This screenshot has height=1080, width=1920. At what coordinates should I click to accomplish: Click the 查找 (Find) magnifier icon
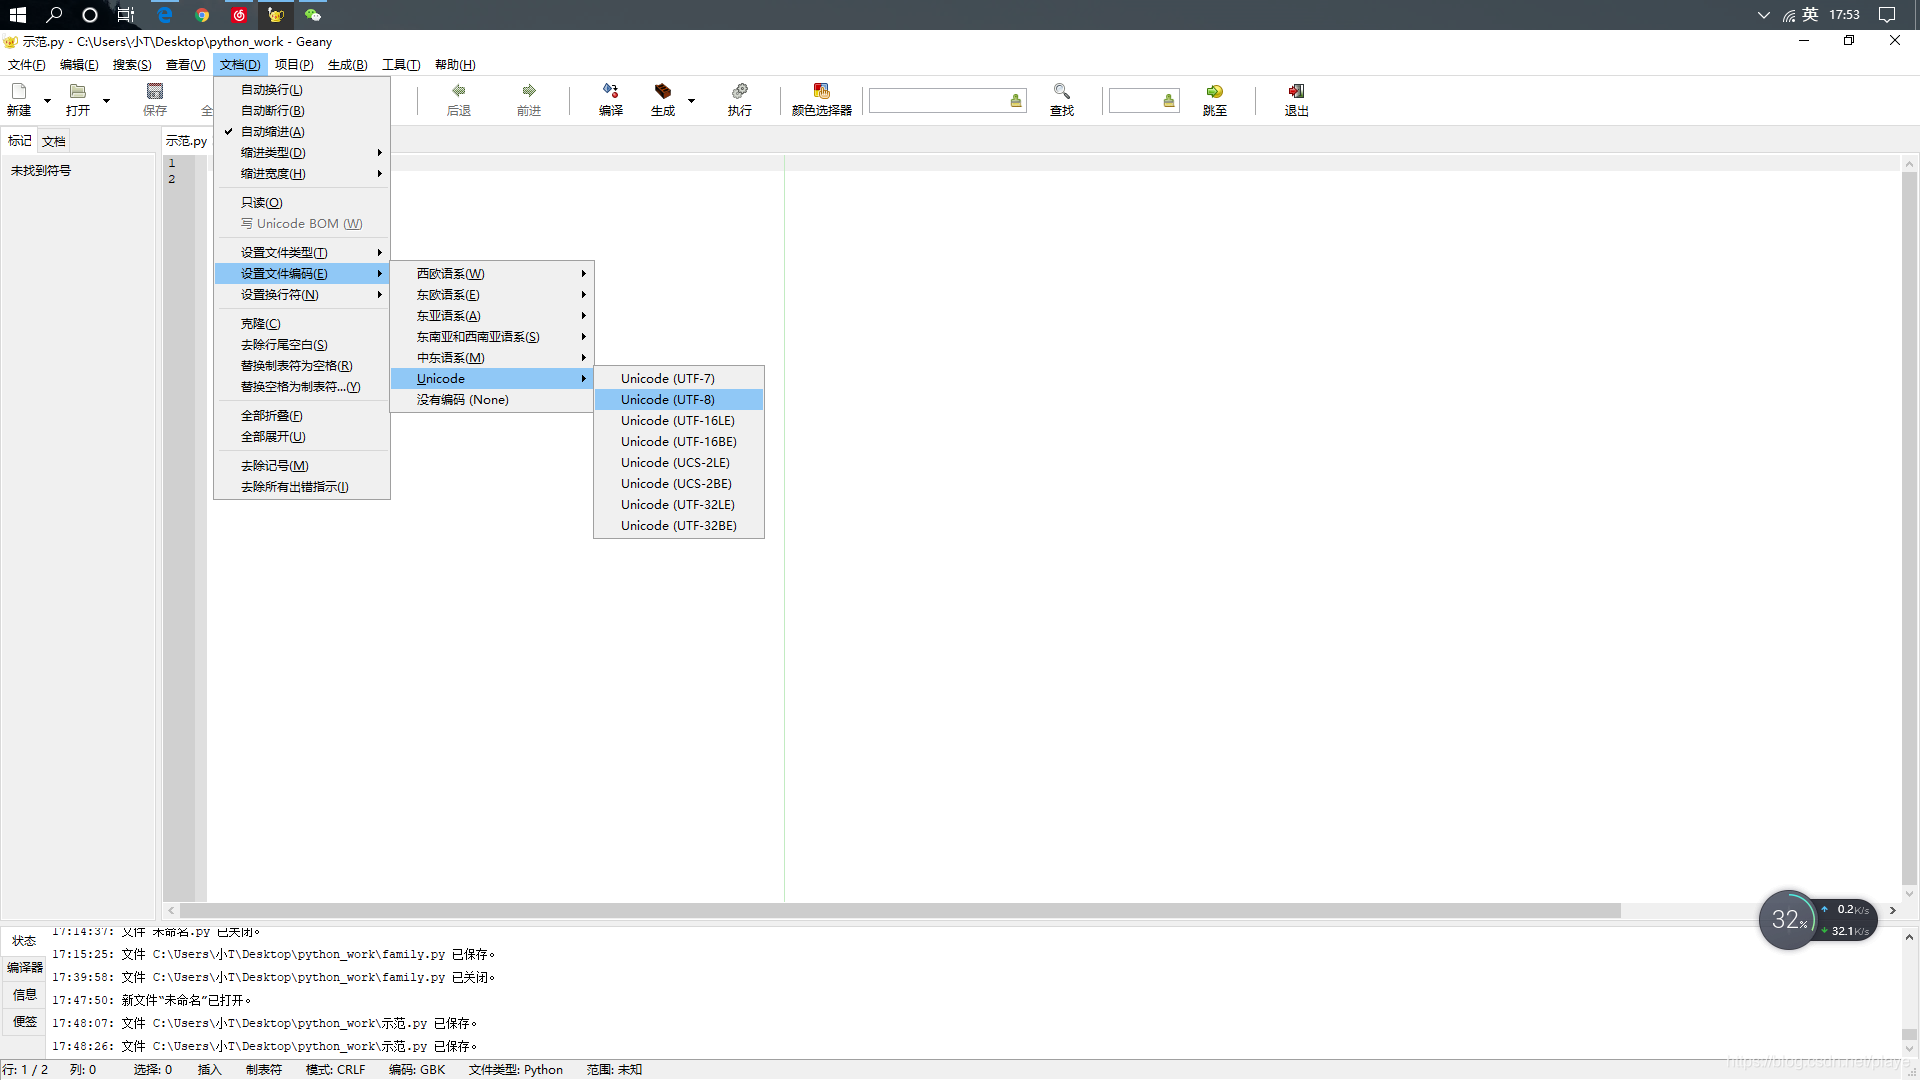click(1062, 91)
